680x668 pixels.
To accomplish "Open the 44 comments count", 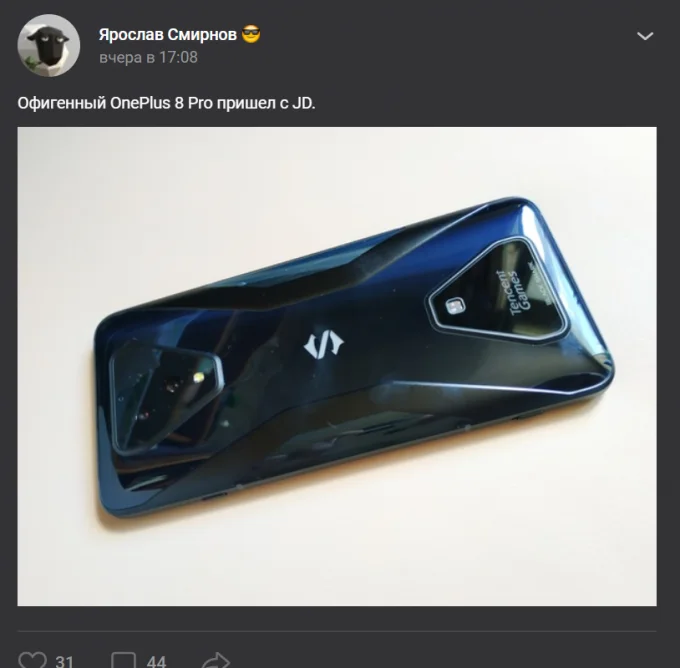I will pos(156,661).
